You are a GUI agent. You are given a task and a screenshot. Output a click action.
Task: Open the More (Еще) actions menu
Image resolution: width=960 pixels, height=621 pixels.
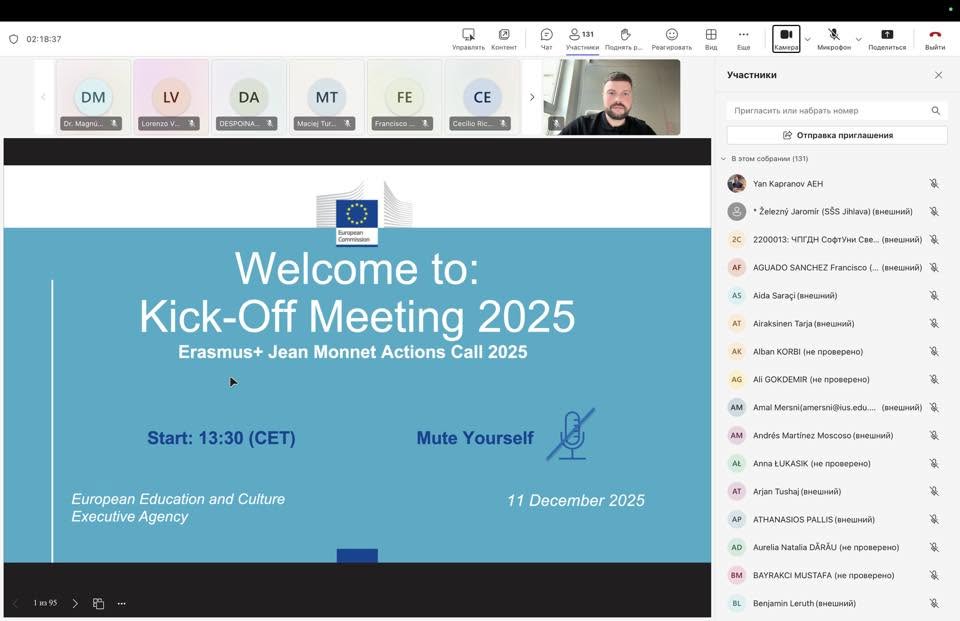coord(743,39)
